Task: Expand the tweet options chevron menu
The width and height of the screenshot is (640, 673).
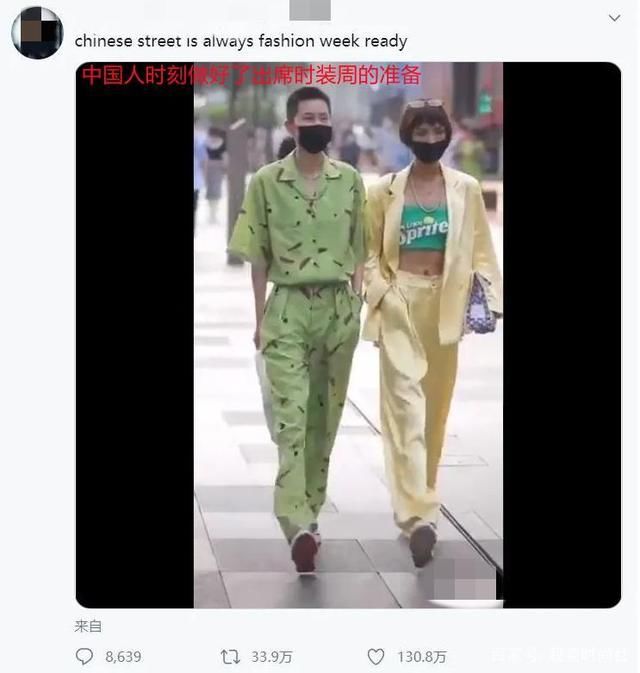Action: (615, 18)
